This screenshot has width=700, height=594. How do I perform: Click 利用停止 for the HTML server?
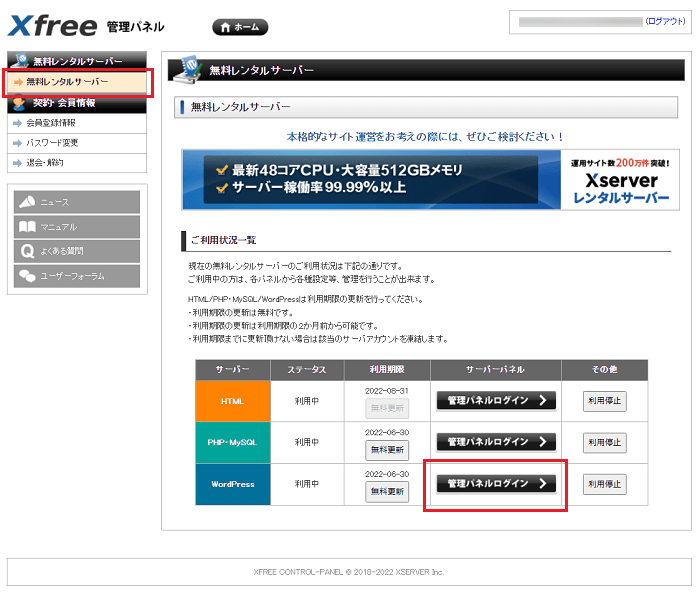click(604, 401)
